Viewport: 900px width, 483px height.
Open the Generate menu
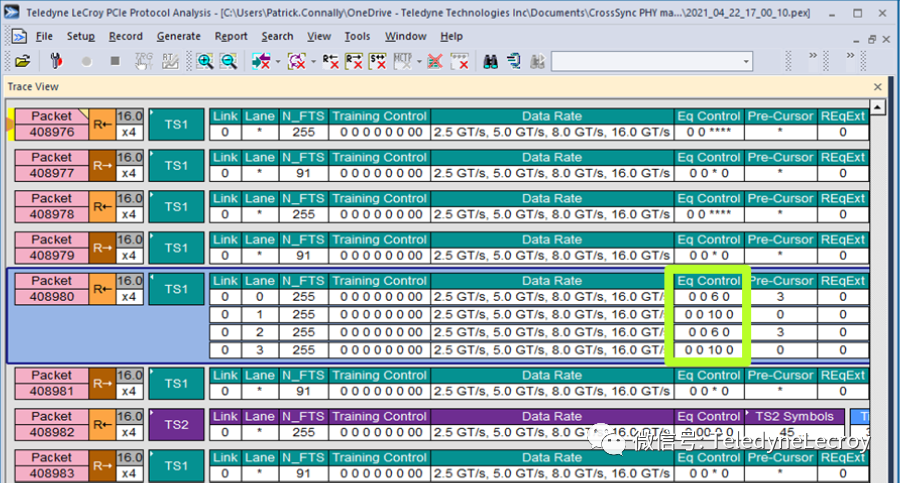178,36
